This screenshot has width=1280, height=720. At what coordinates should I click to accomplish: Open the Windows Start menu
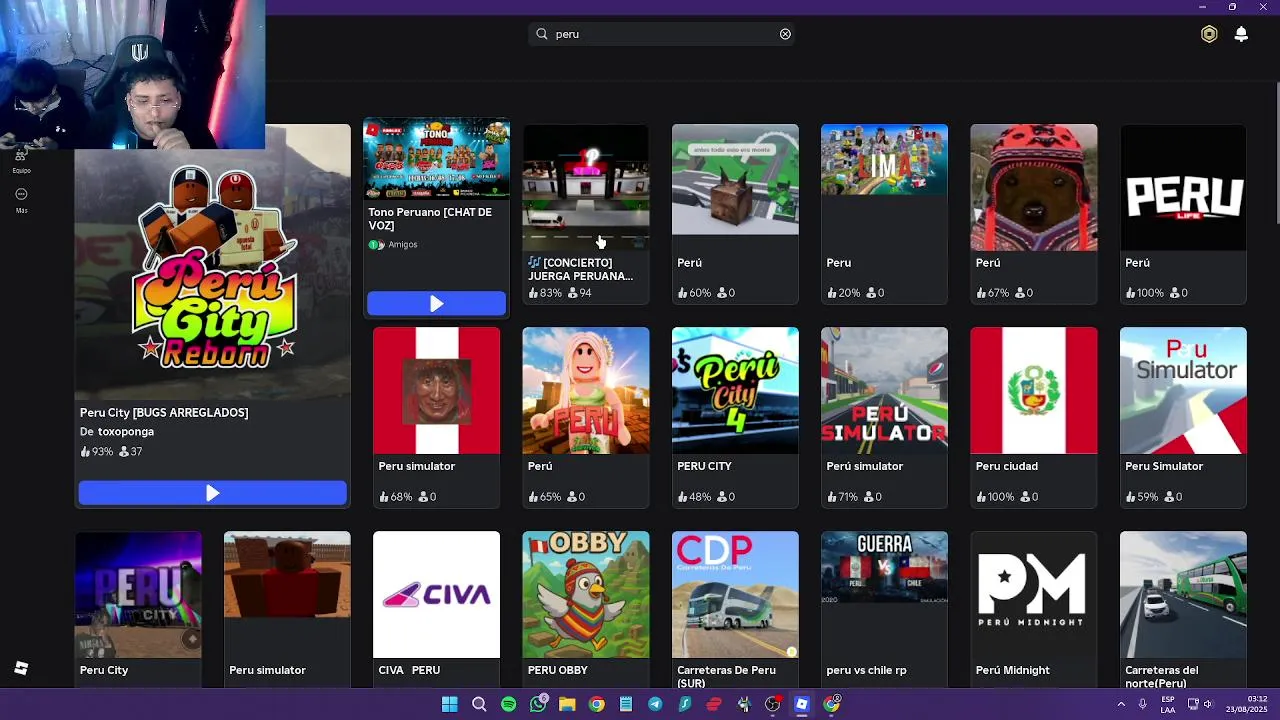[450, 704]
